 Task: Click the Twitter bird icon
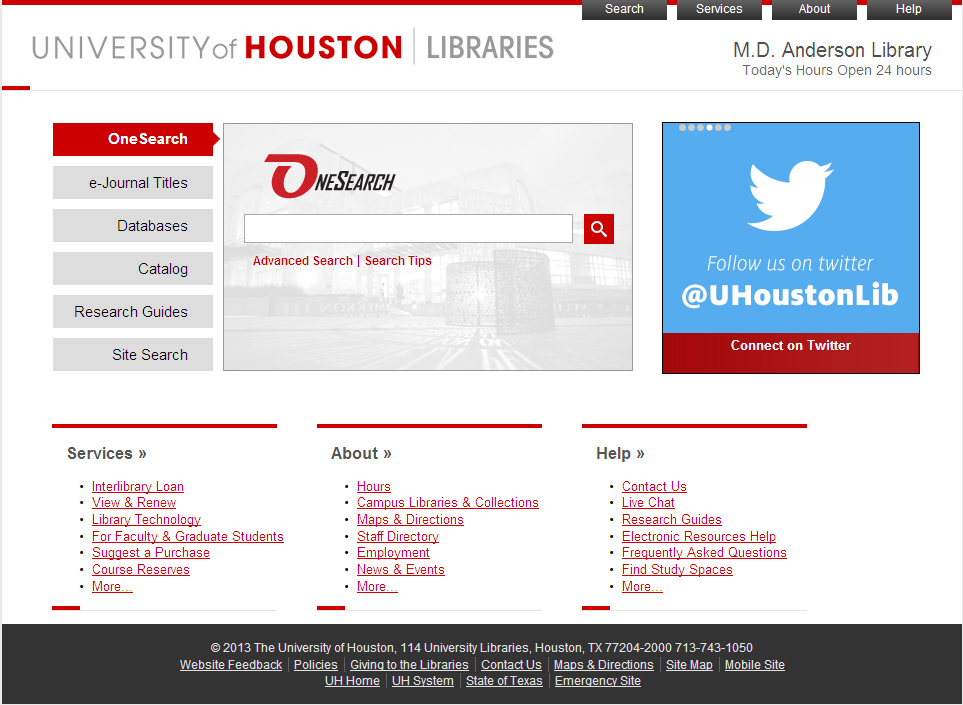pos(791,195)
